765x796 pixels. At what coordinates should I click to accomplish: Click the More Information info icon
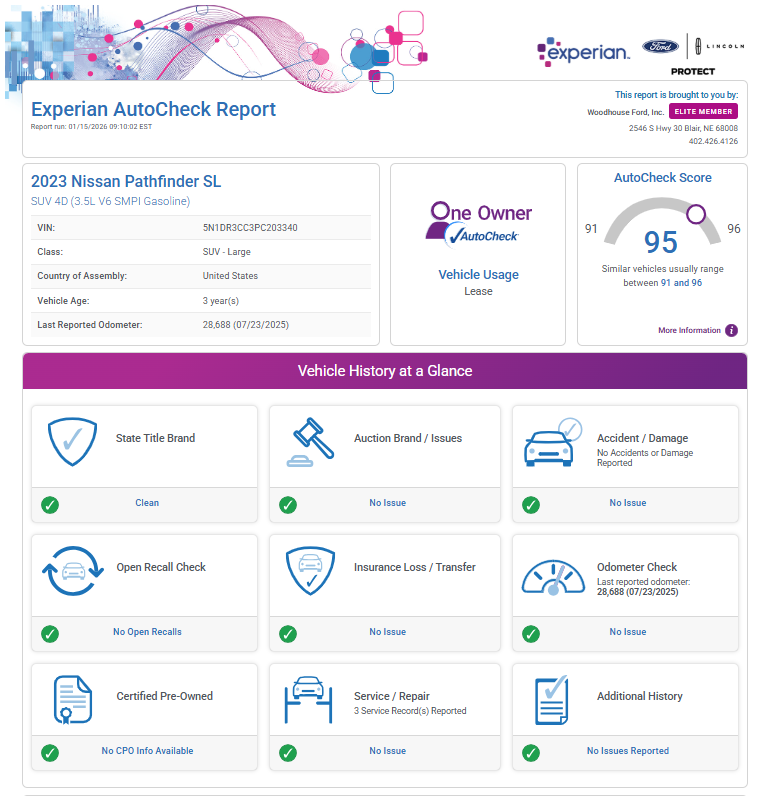731,331
